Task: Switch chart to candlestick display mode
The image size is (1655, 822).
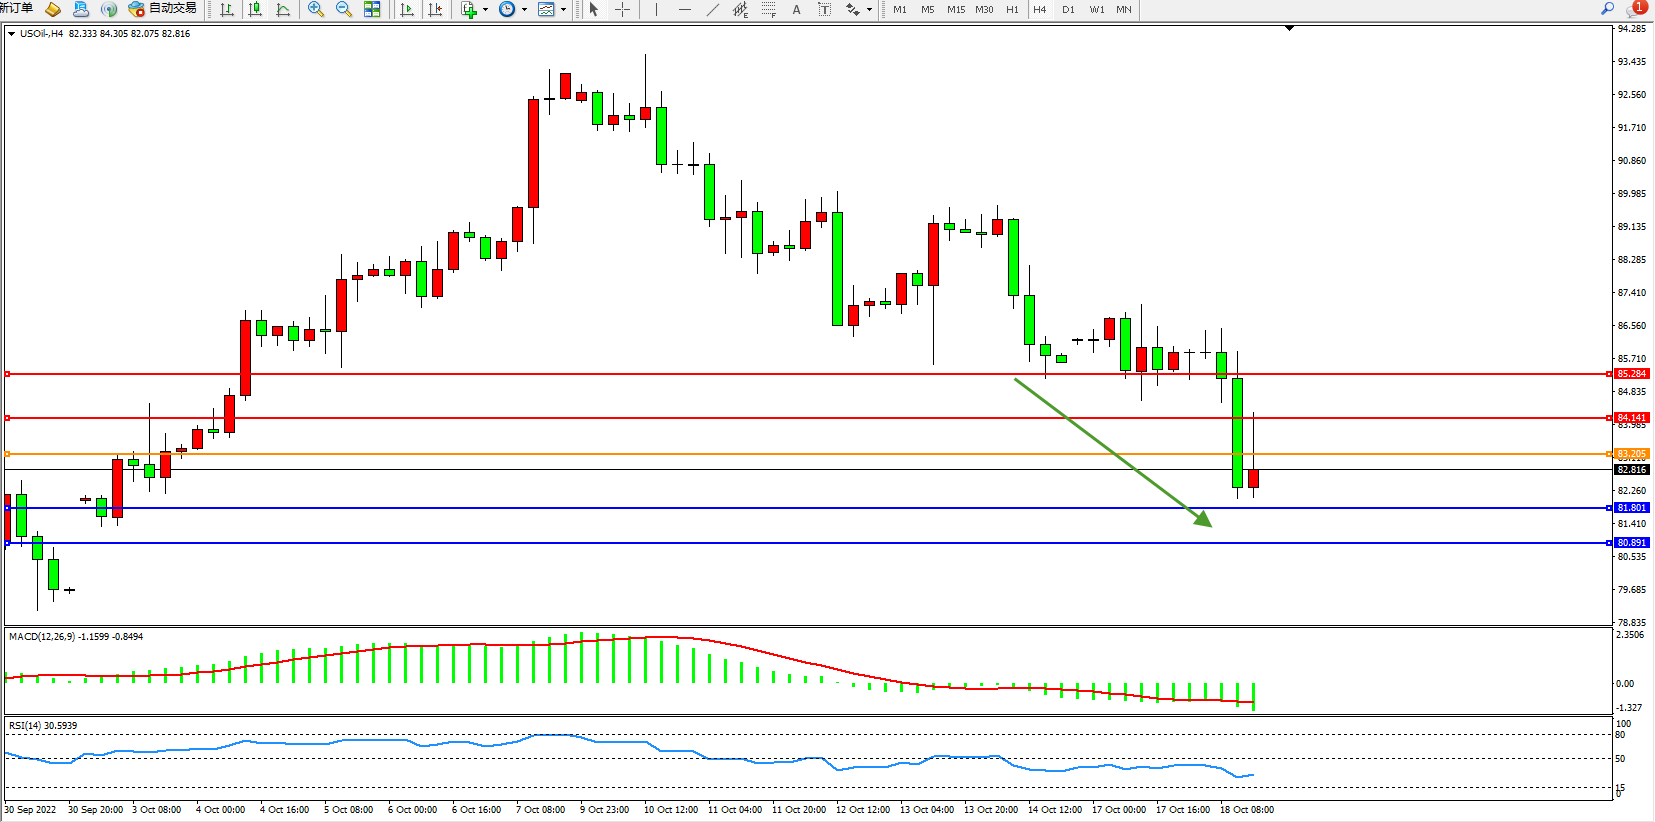Action: 255,9
